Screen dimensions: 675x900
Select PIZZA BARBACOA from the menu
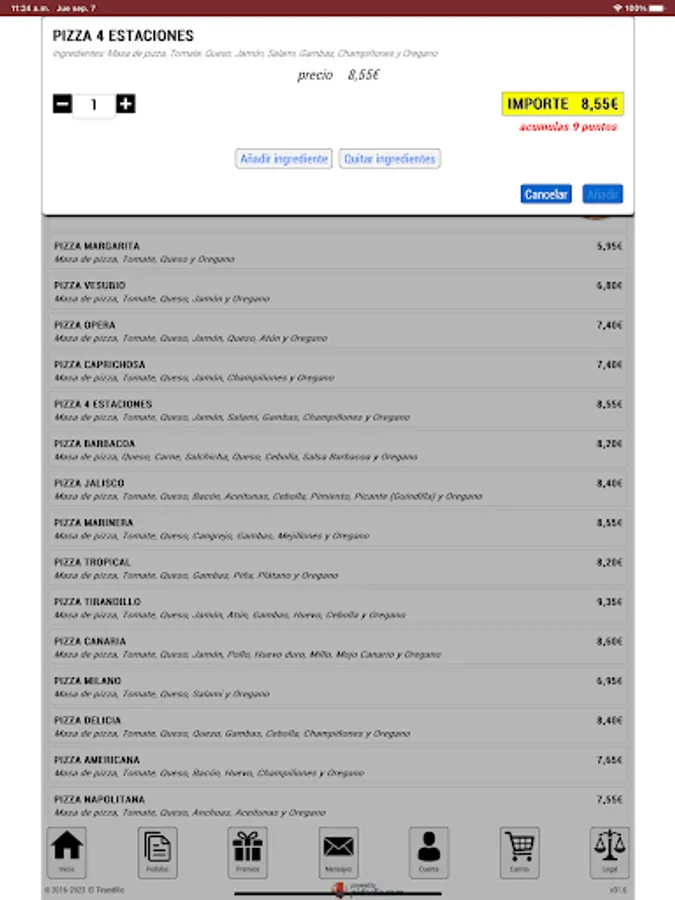pyautogui.click(x=337, y=448)
